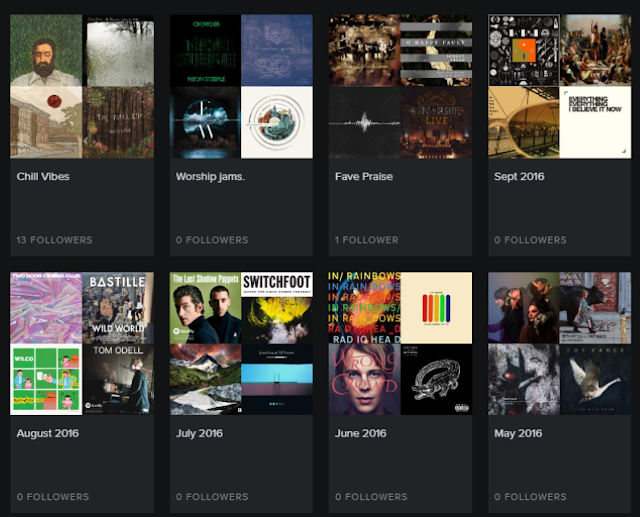Click the Wrong Crowd album cover
This screenshot has width=640, height=517.
pyautogui.click(x=364, y=379)
